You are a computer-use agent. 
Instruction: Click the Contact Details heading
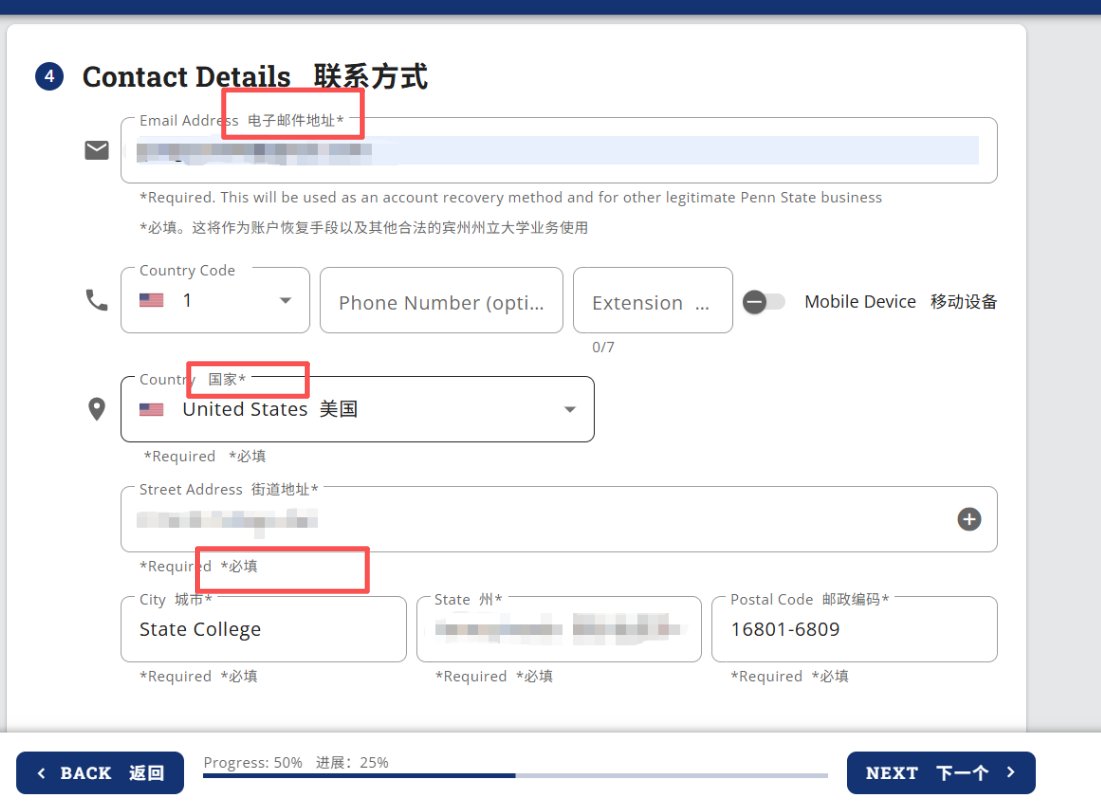coord(255,77)
